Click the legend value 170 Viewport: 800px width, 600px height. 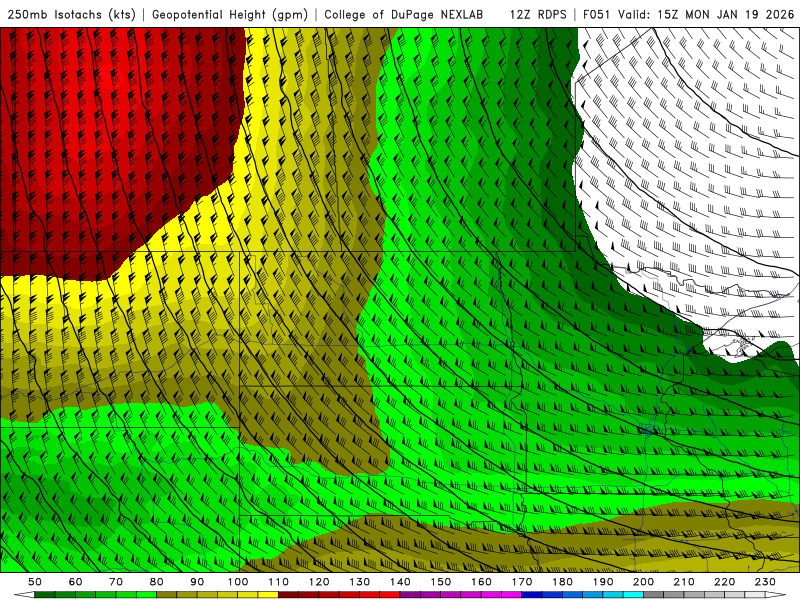tap(522, 582)
